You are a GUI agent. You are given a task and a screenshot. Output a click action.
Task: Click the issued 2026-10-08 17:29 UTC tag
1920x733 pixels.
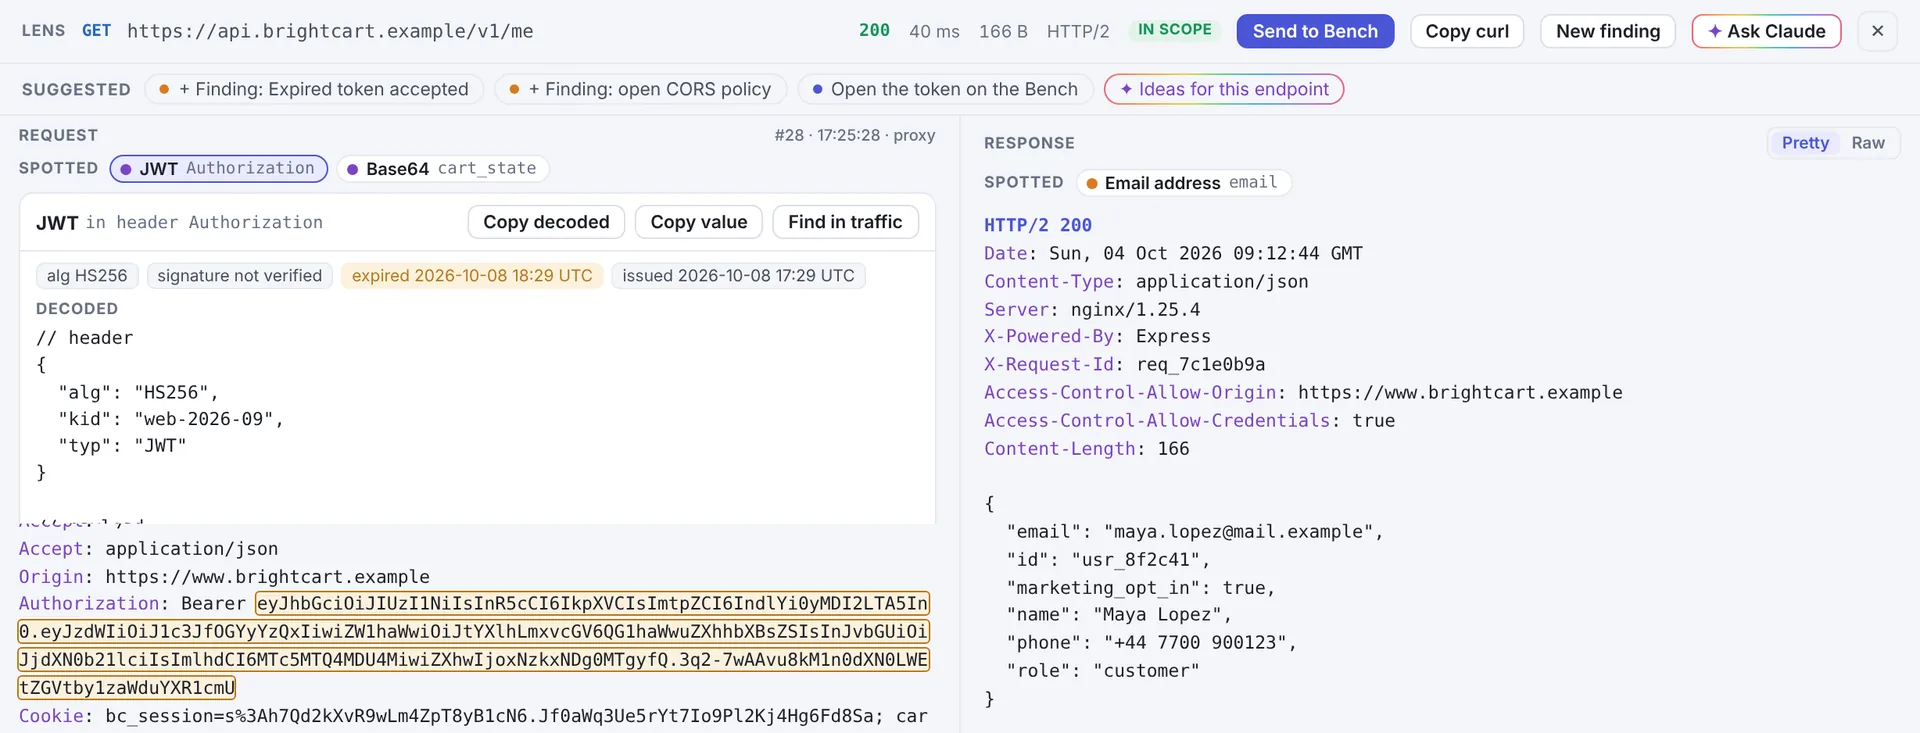pyautogui.click(x=738, y=275)
